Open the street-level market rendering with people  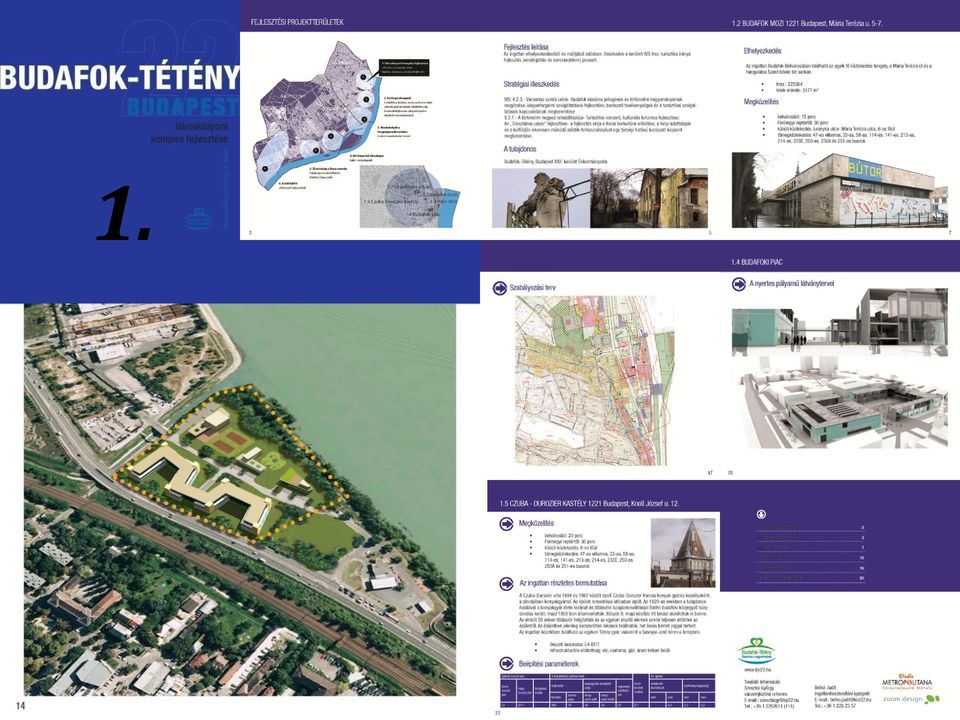click(x=839, y=322)
